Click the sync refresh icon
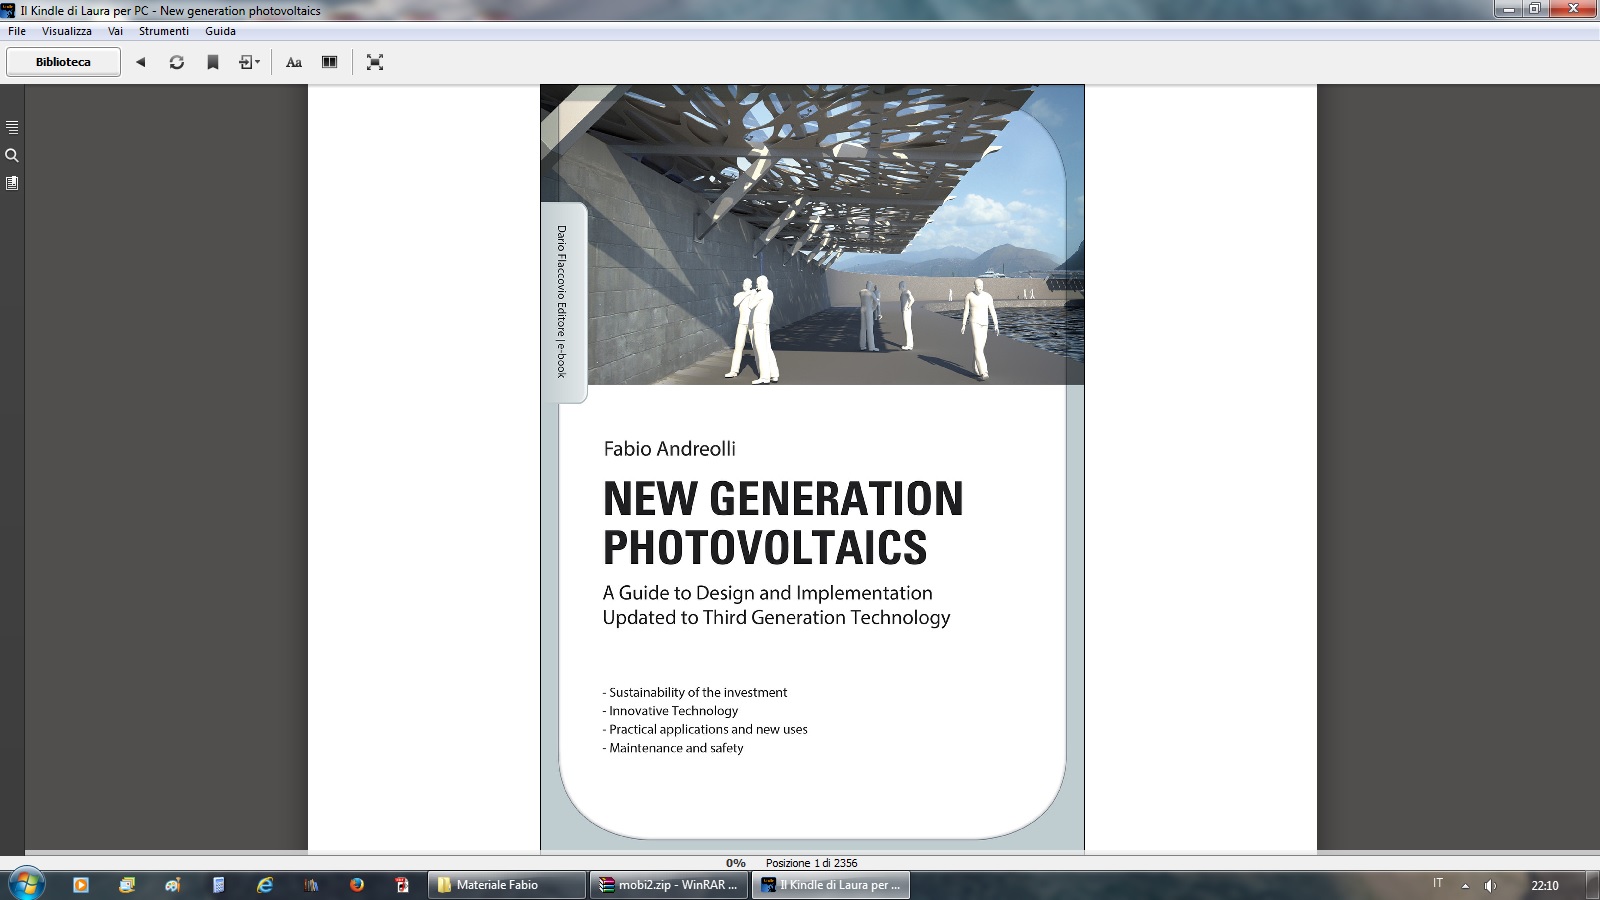 pyautogui.click(x=177, y=62)
